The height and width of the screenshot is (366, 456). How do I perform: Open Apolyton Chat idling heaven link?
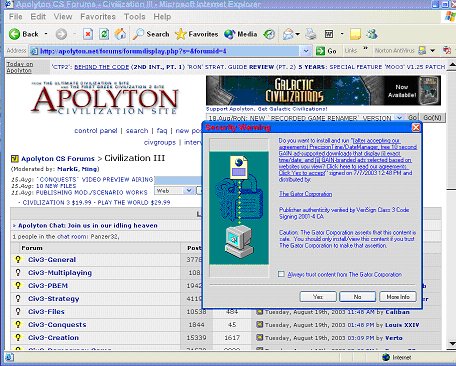(88, 226)
